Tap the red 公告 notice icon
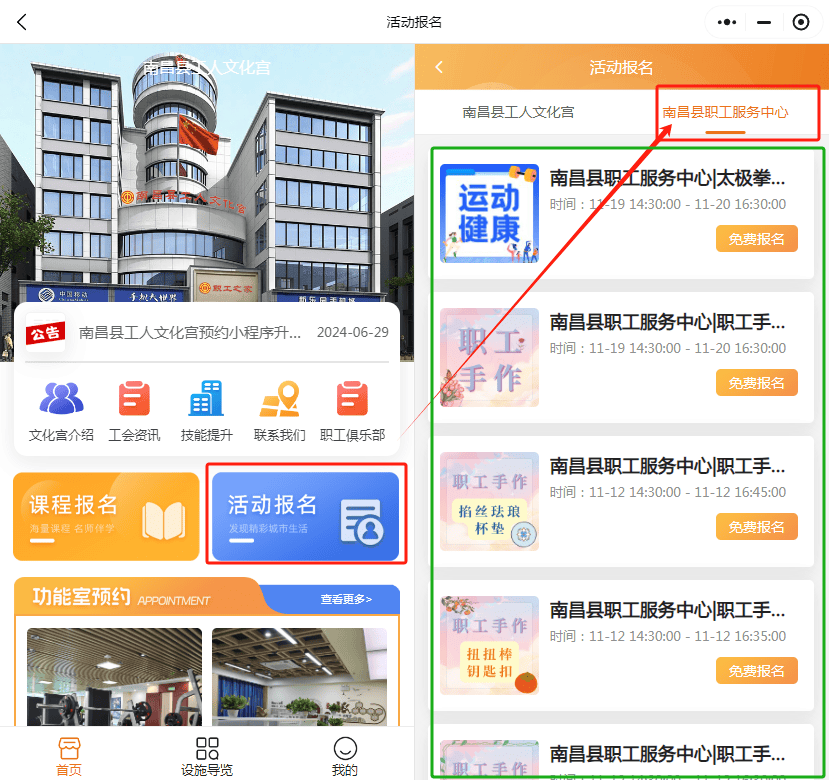Screen dimensions: 829x780 pos(45,333)
